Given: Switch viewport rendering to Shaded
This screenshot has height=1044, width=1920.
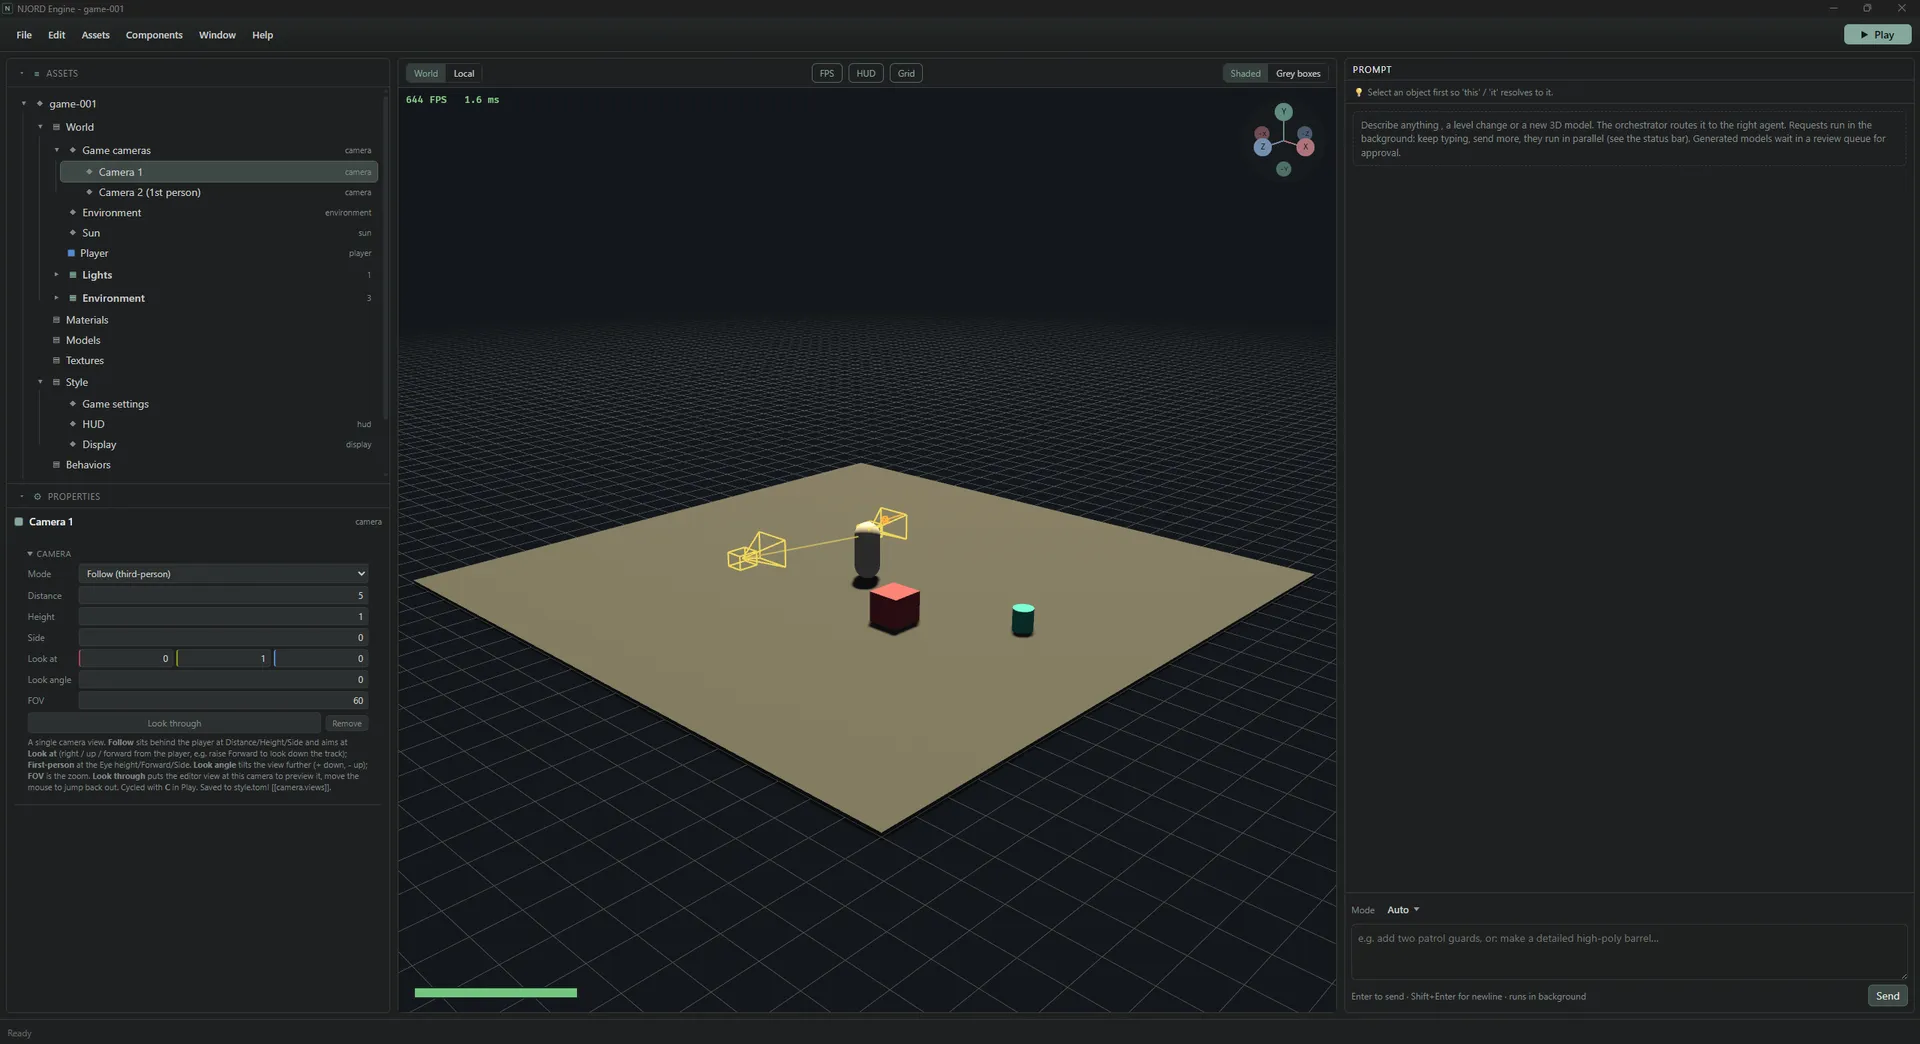Looking at the screenshot, I should pyautogui.click(x=1245, y=73).
